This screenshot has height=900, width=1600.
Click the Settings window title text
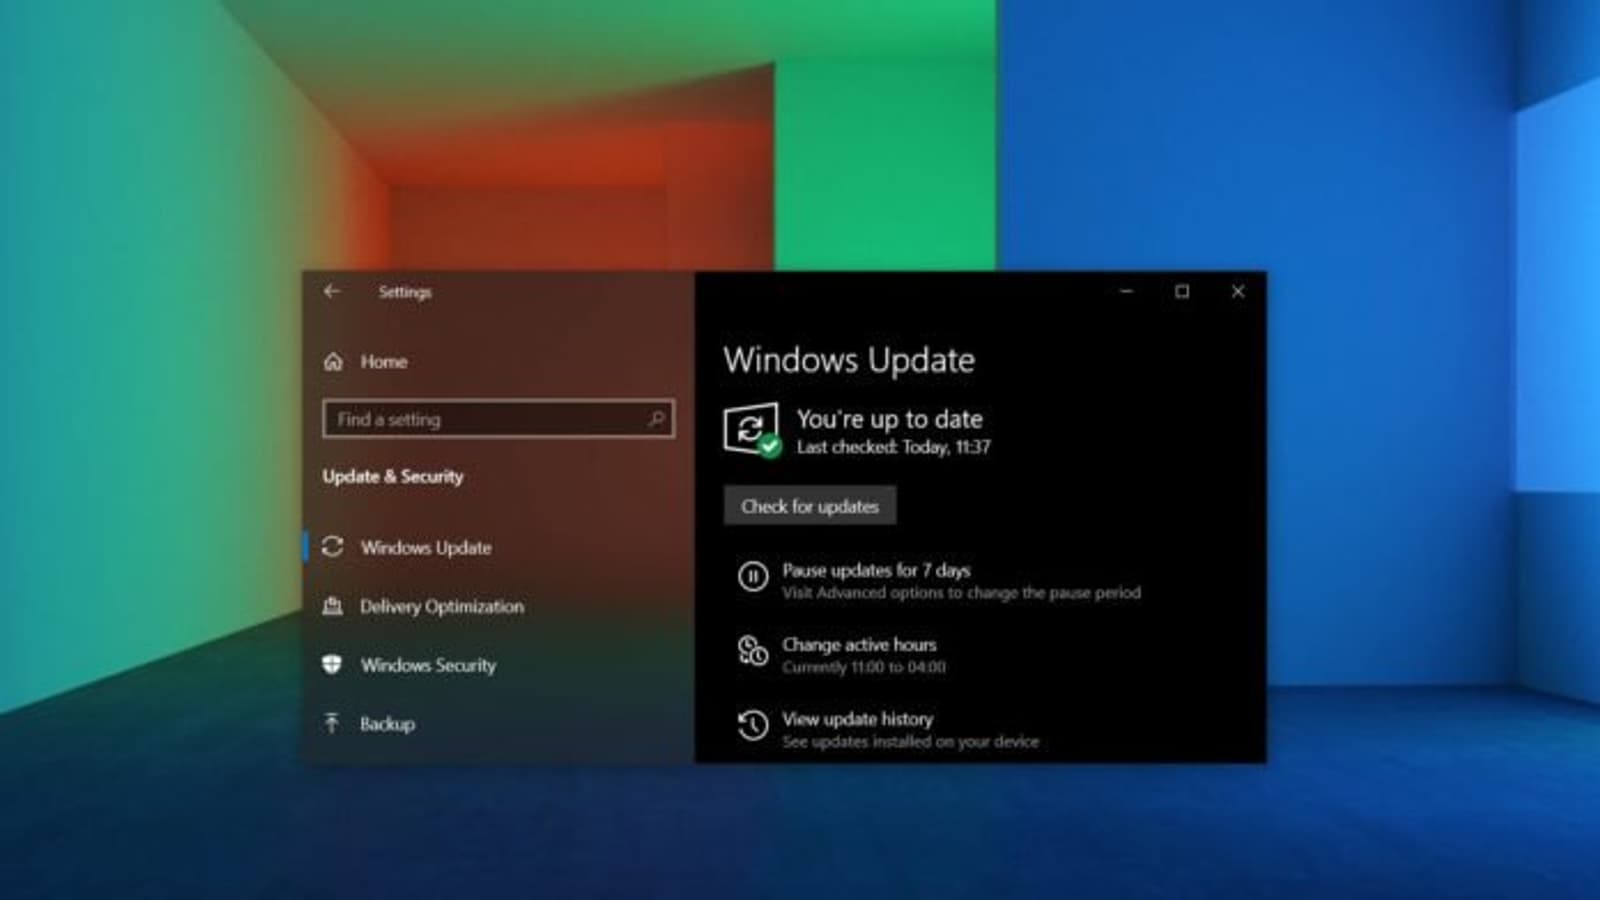[405, 292]
